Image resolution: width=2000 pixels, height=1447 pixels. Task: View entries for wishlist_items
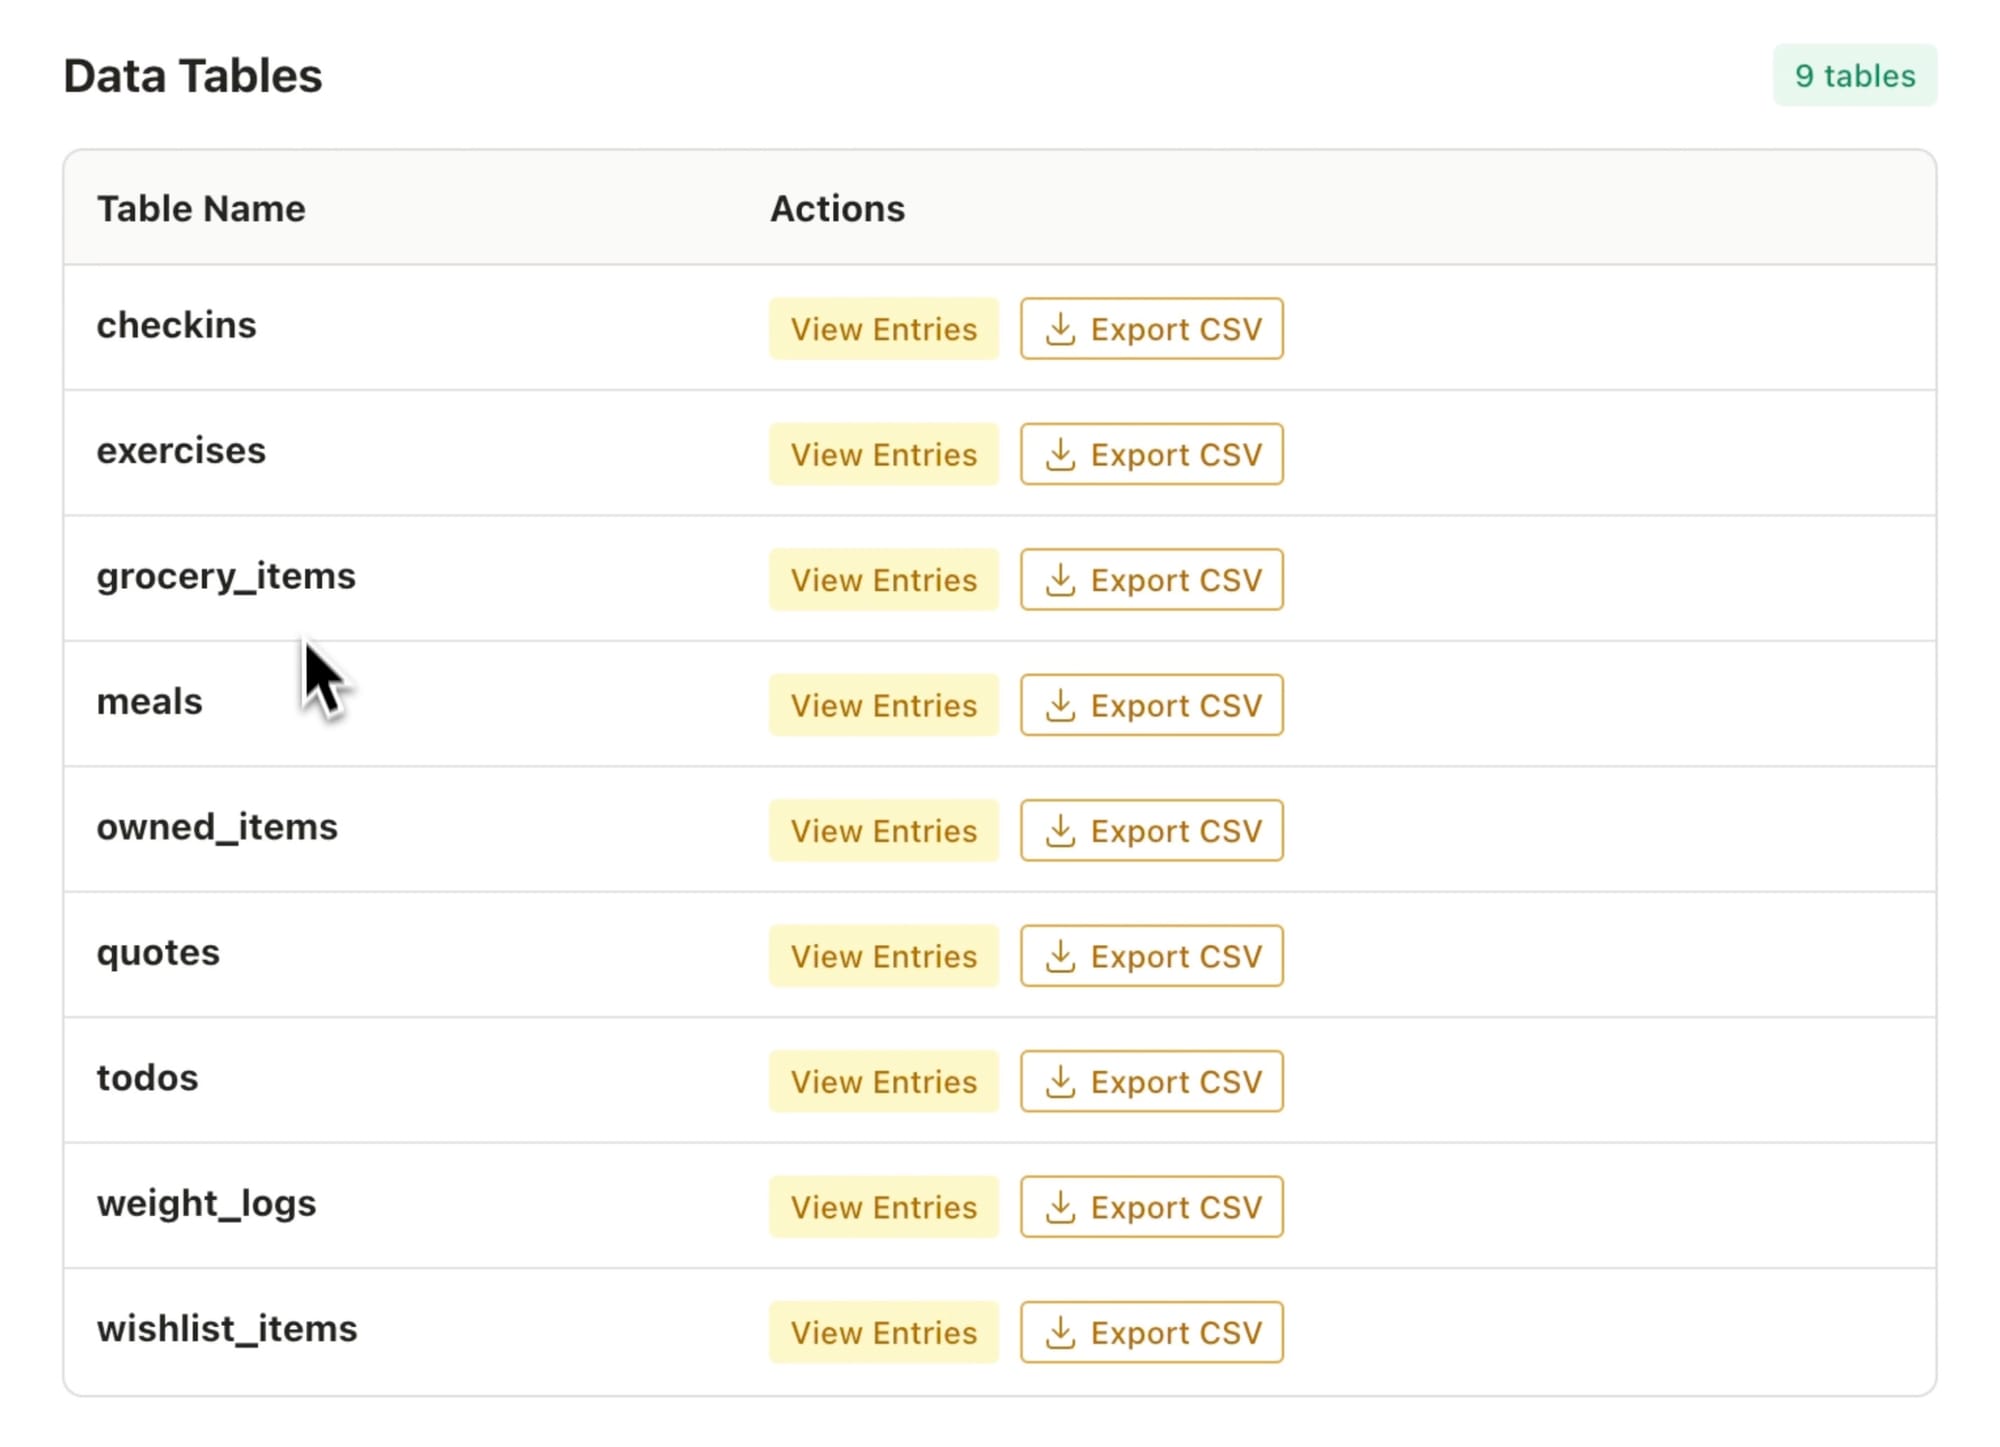tap(883, 1333)
